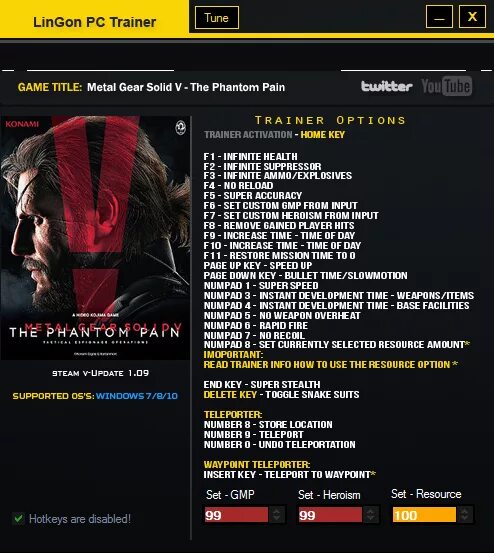Decrease the Heroism value with down arrow
The width and height of the screenshot is (494, 553).
pyautogui.click(x=370, y=519)
